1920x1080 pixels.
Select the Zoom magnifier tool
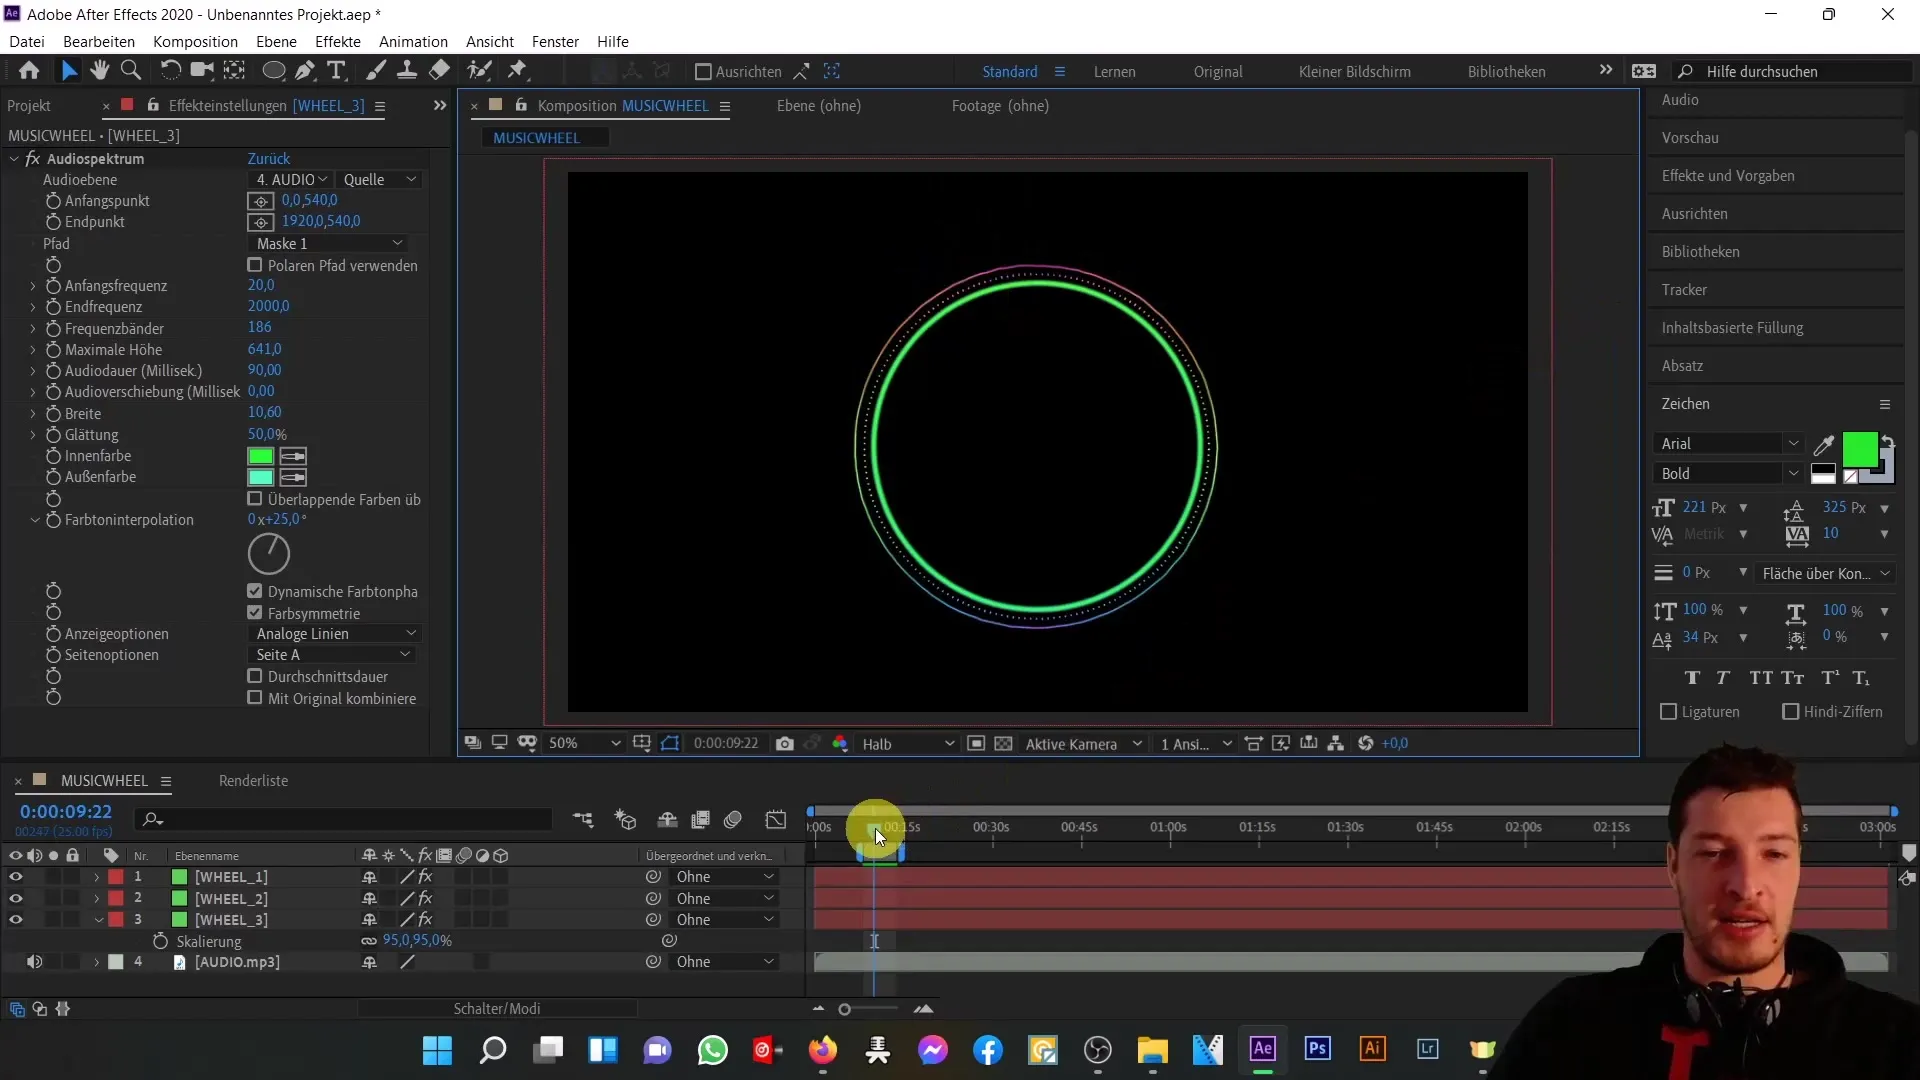click(x=131, y=71)
